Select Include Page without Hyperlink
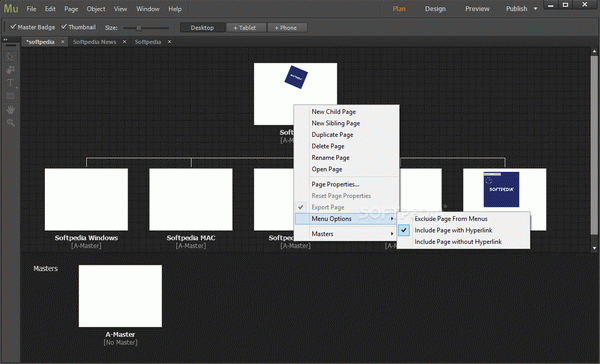The image size is (600, 364). (463, 242)
